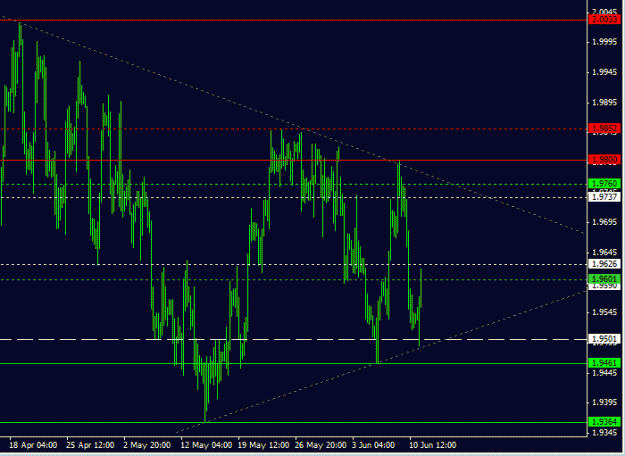Viewport: 625px width, 456px height.
Task: Click the 1.9395 price axis value
Action: [604, 403]
